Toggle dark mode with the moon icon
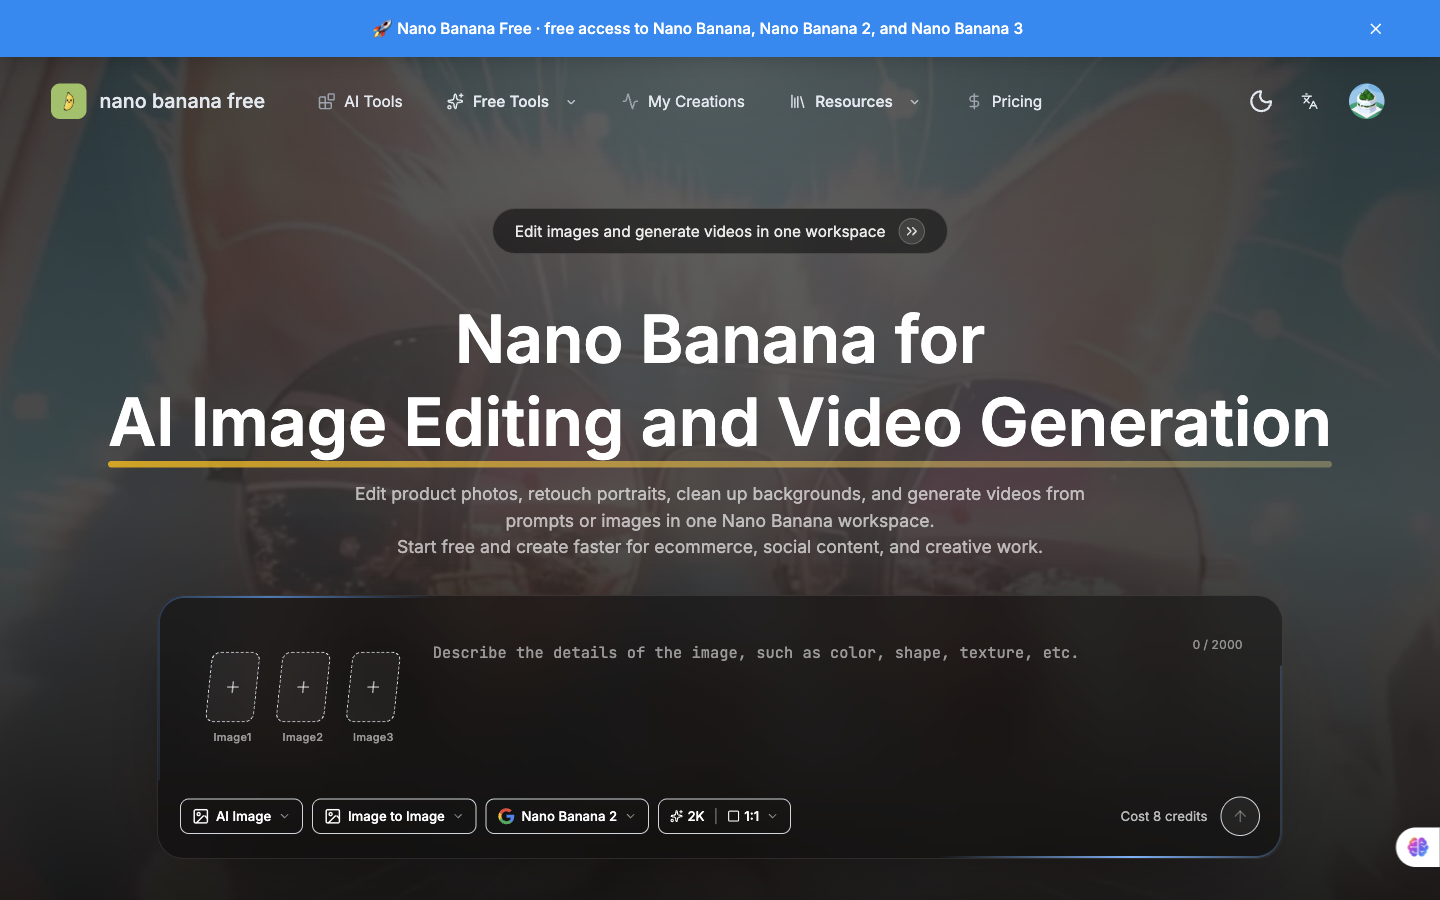1440x900 pixels. (x=1260, y=101)
